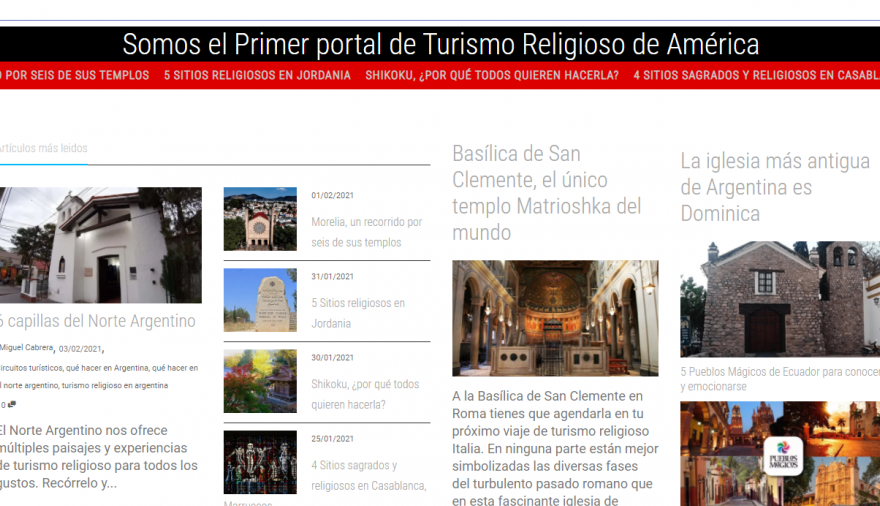Click author name Miguel Cabrera
The height and width of the screenshot is (506, 880).
pos(27,348)
